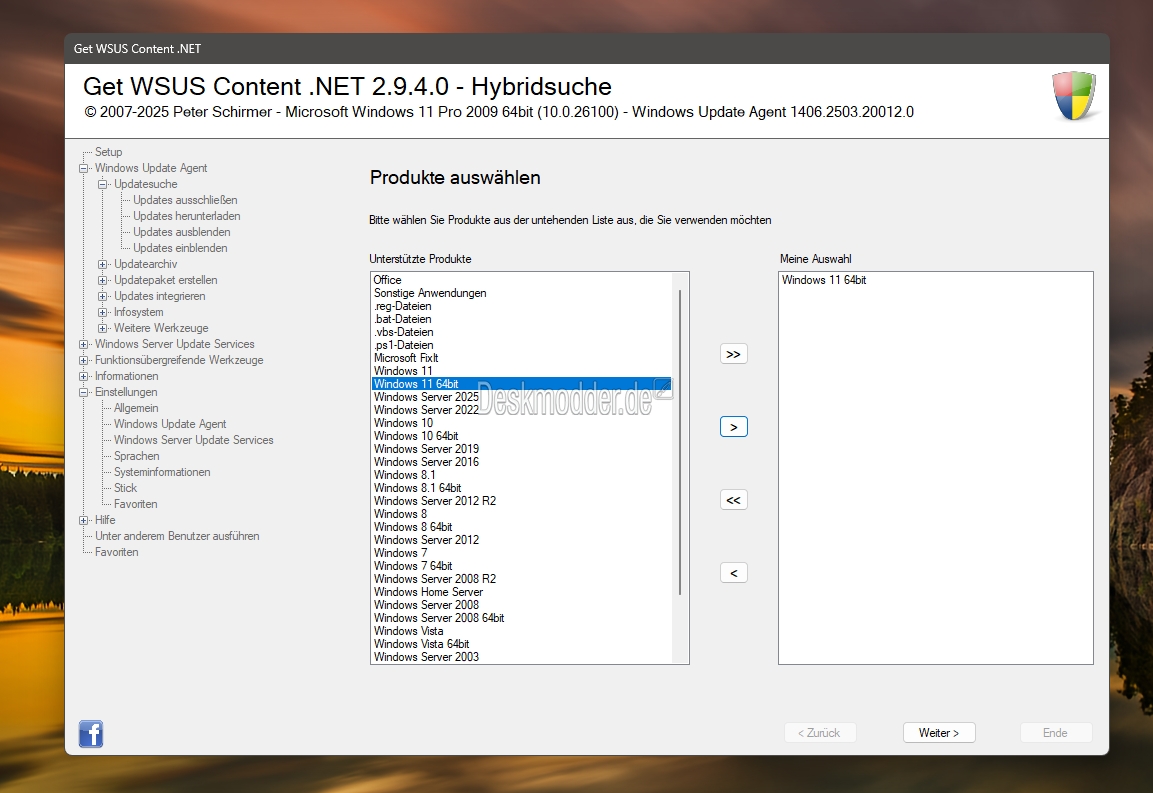
Task: Select Windows Server 2016 in the list
Action: point(521,462)
